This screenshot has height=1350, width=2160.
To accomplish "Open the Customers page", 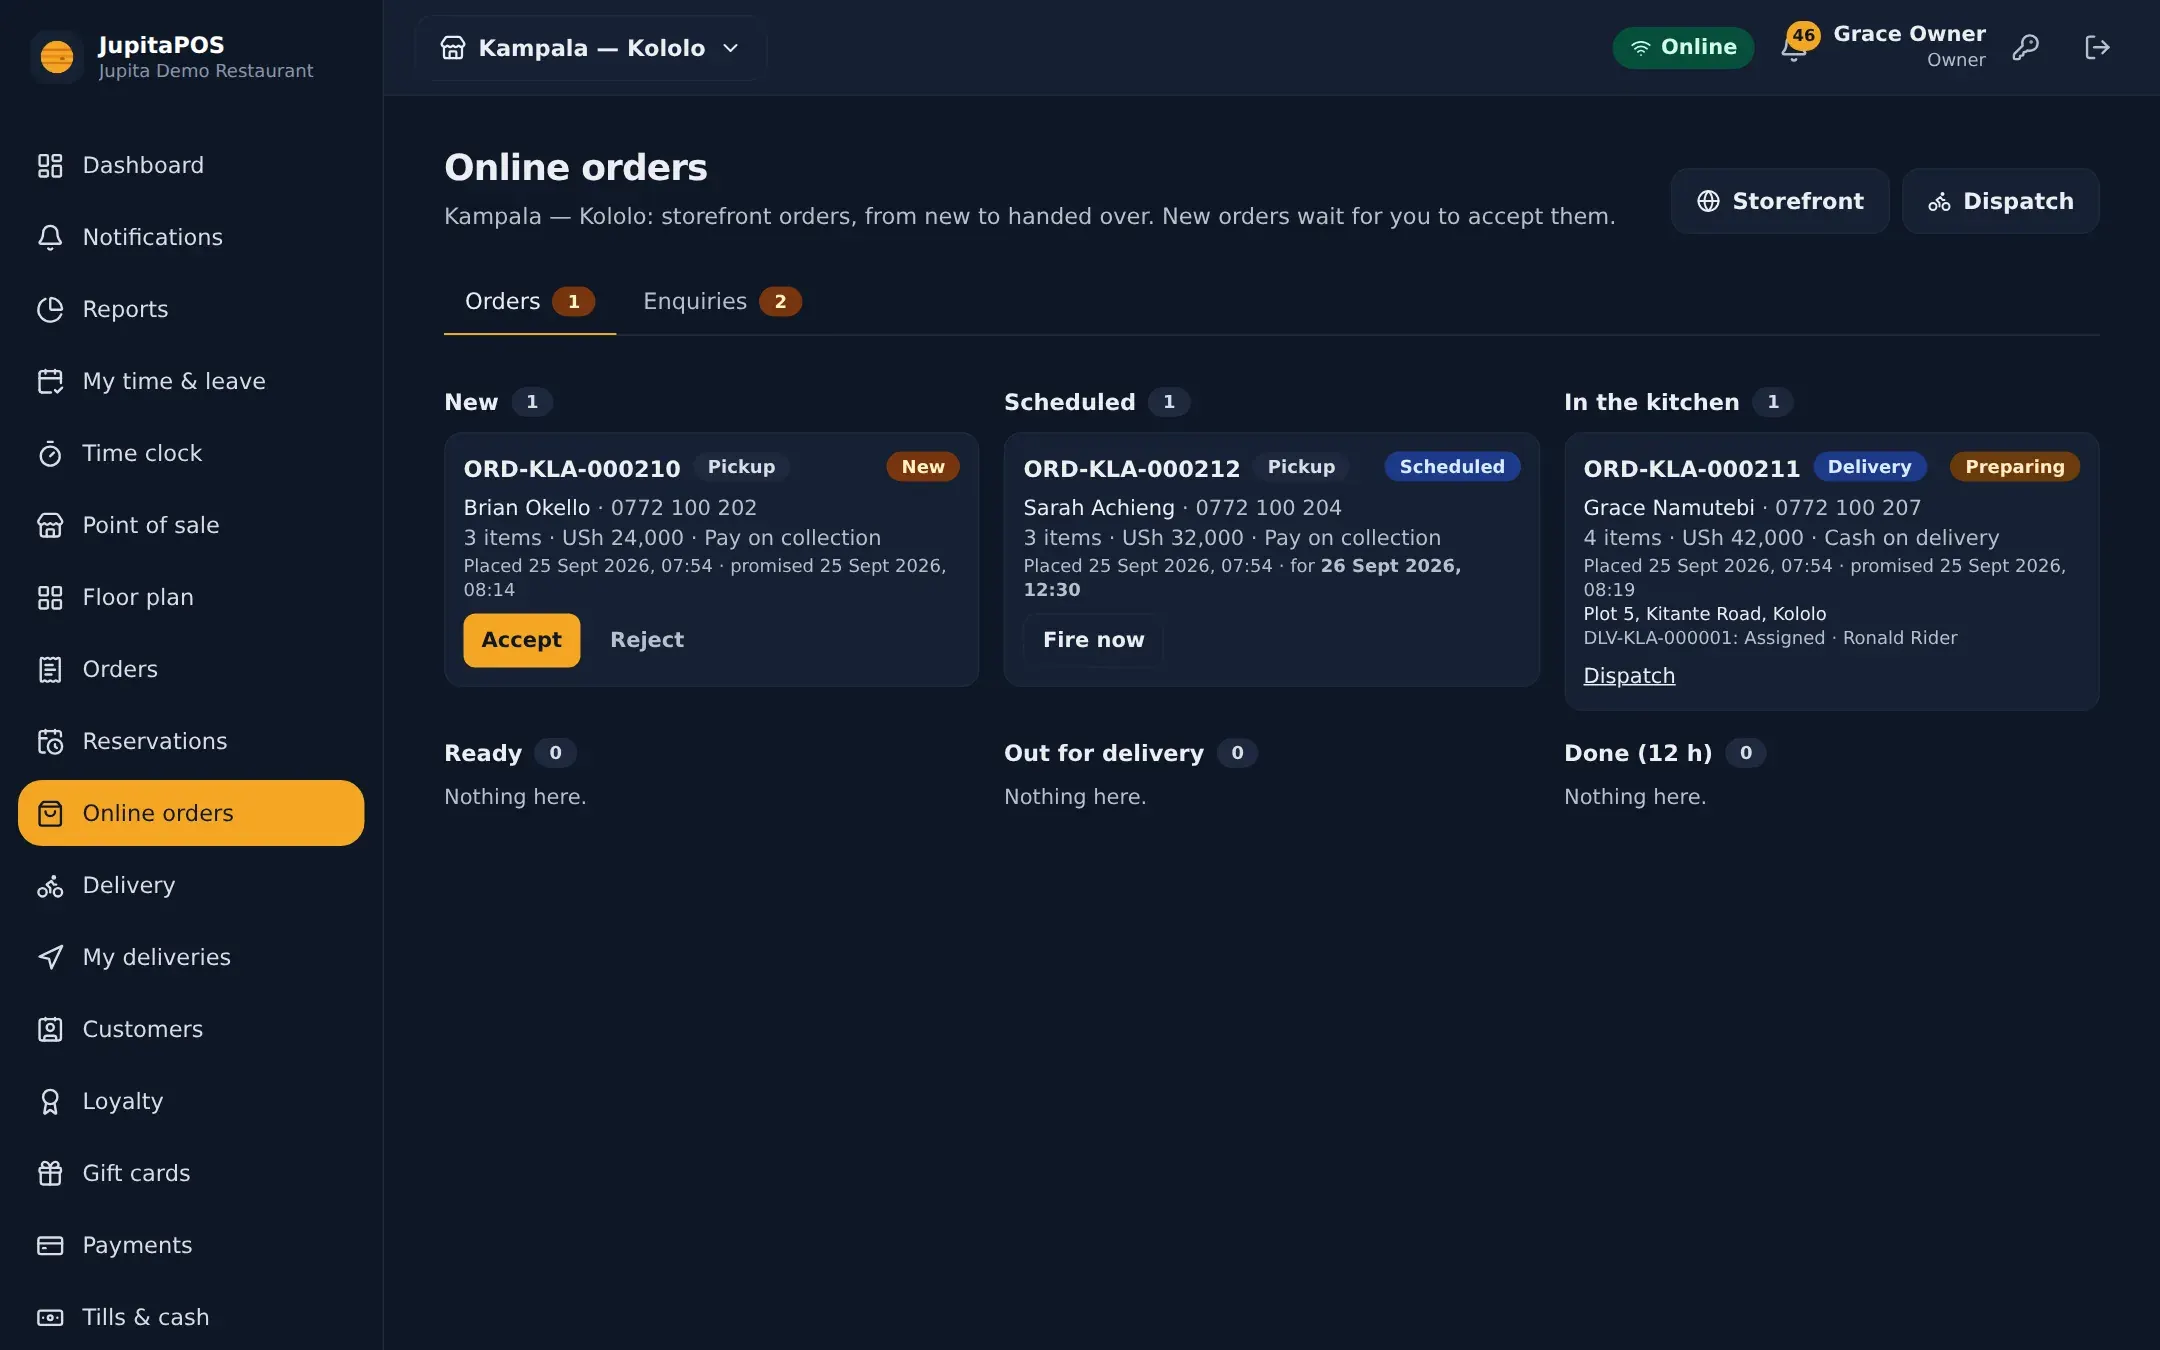I will tap(191, 1029).
